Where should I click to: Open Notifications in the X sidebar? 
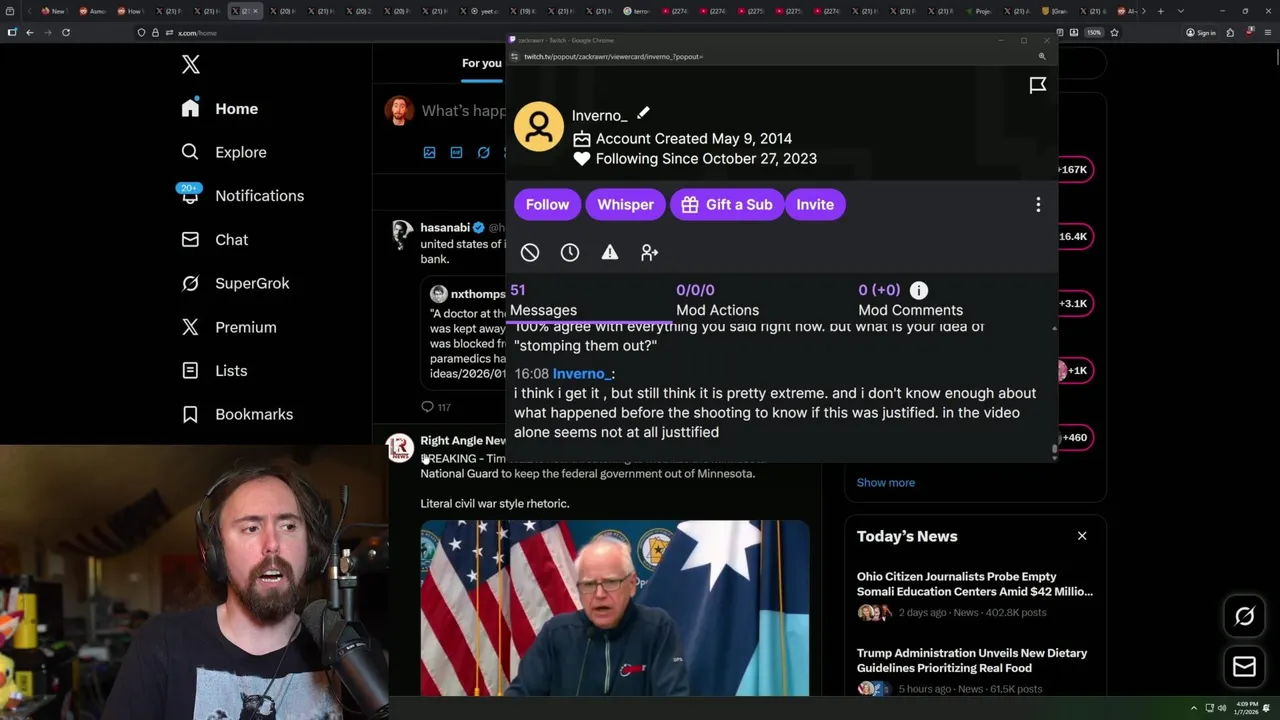pos(241,196)
